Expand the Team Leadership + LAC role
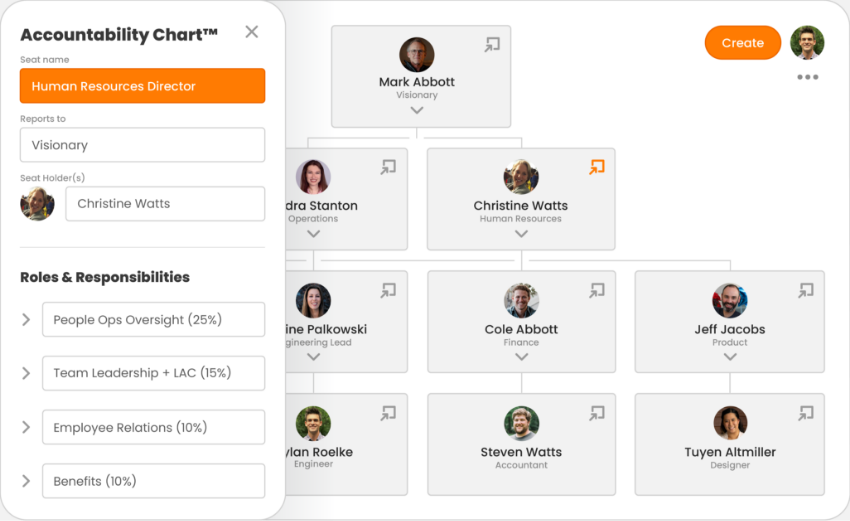The width and height of the screenshot is (850, 521). click(26, 373)
